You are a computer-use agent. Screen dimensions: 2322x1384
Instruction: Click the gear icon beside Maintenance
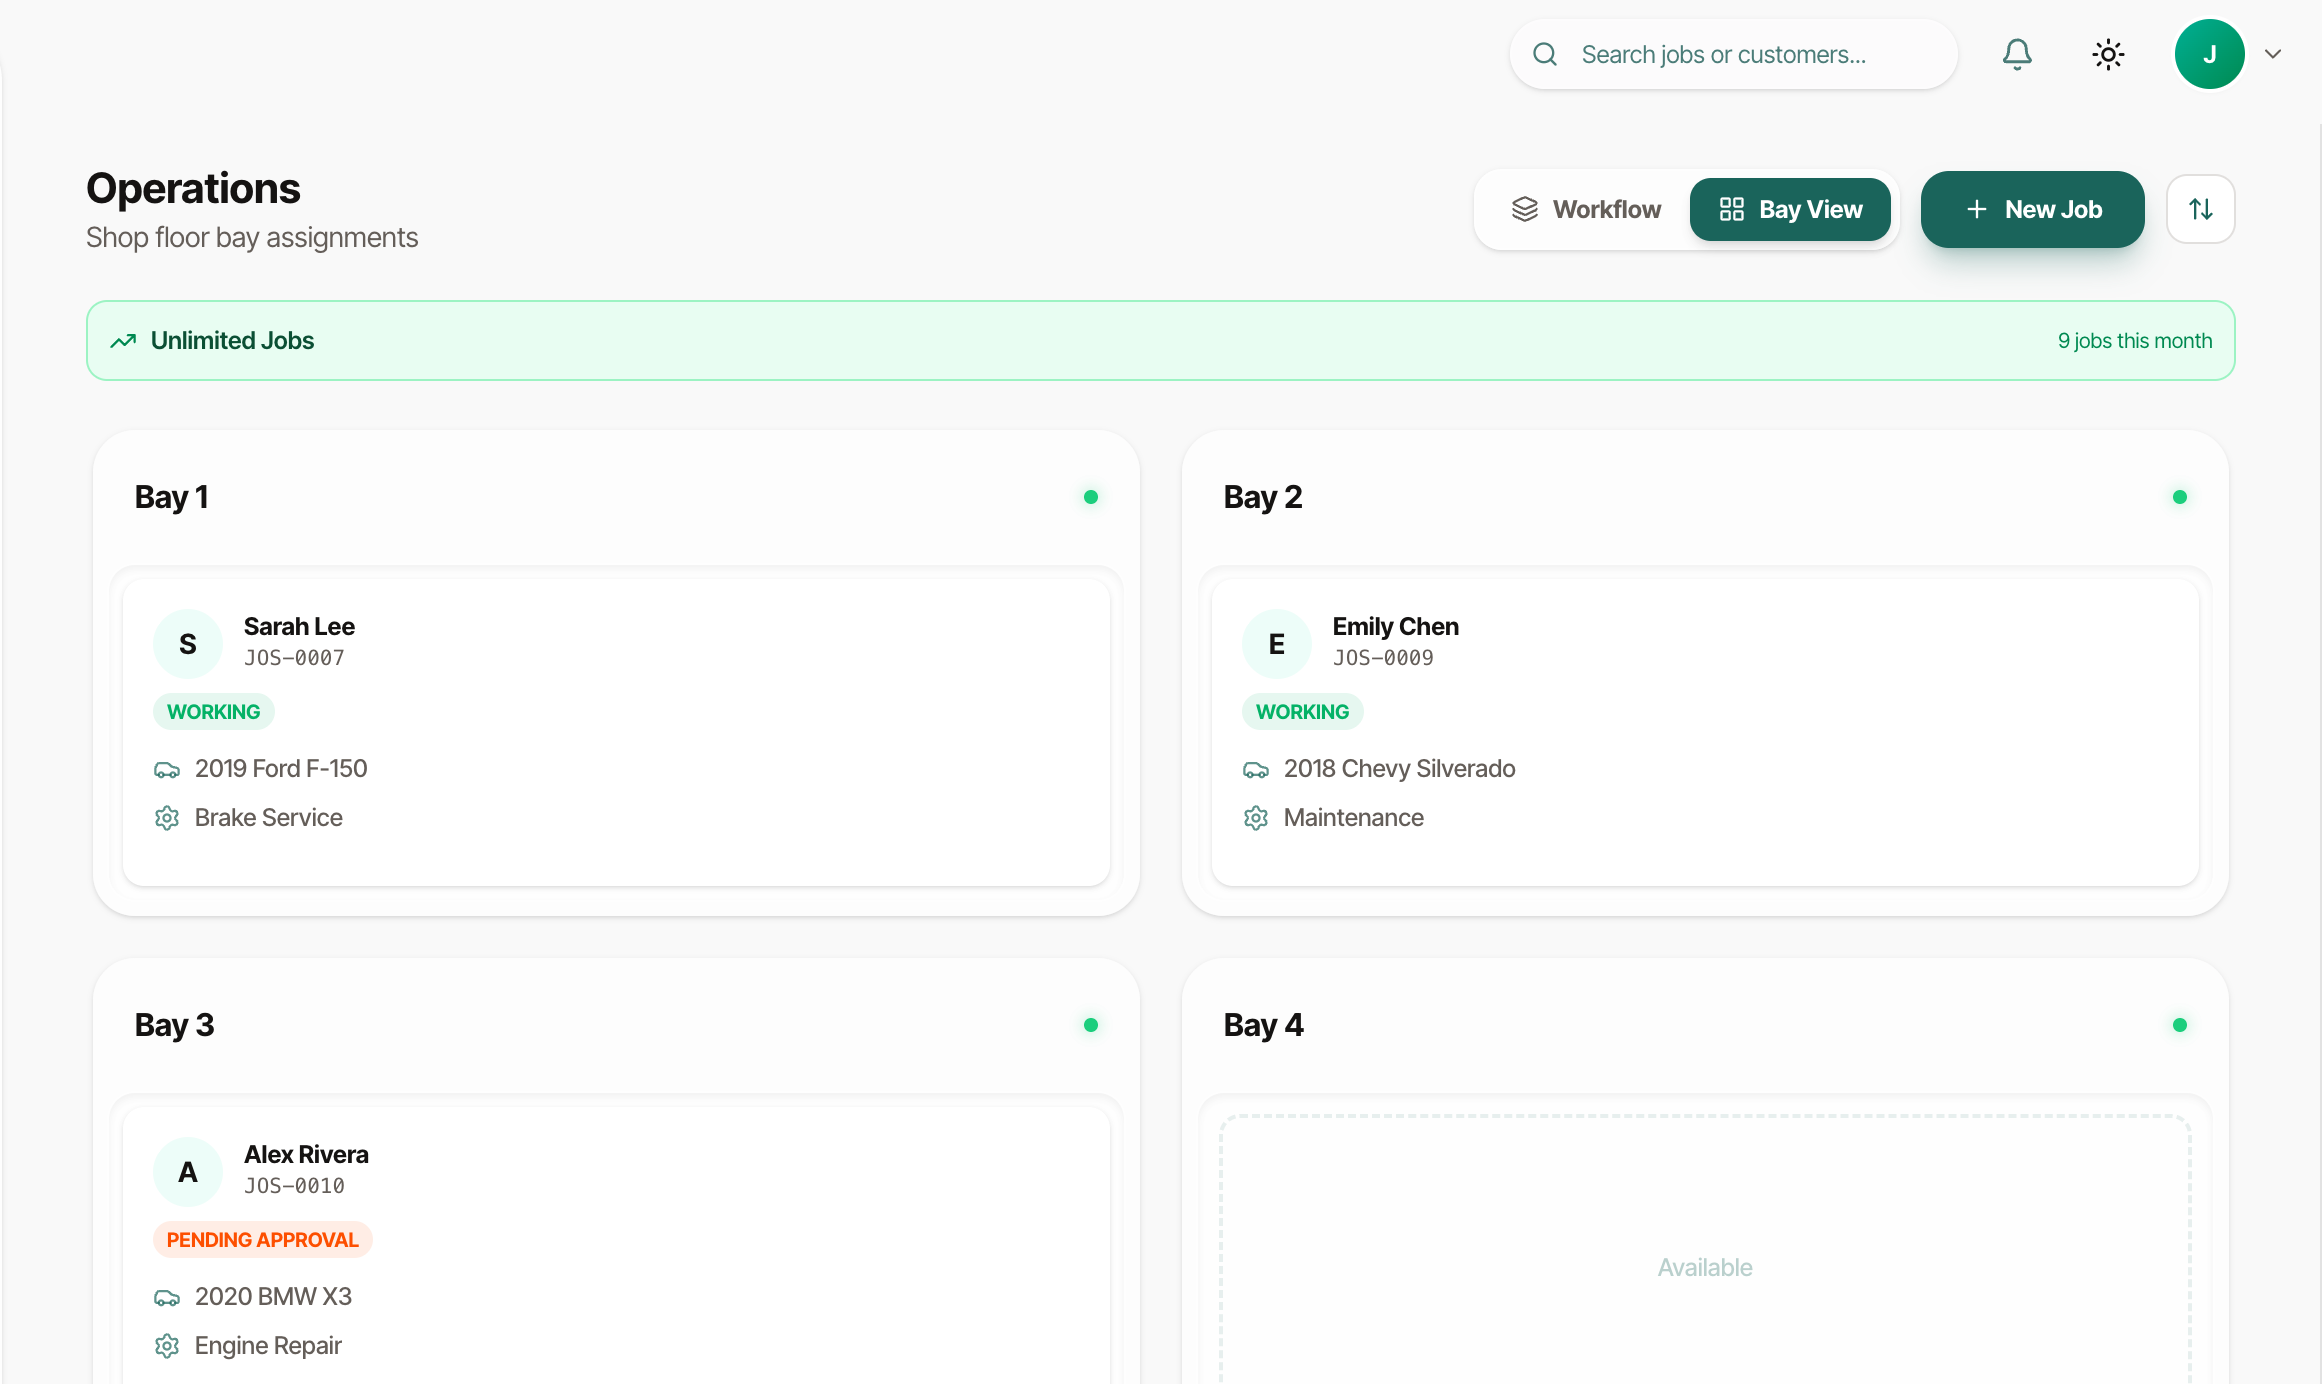click(x=1256, y=818)
